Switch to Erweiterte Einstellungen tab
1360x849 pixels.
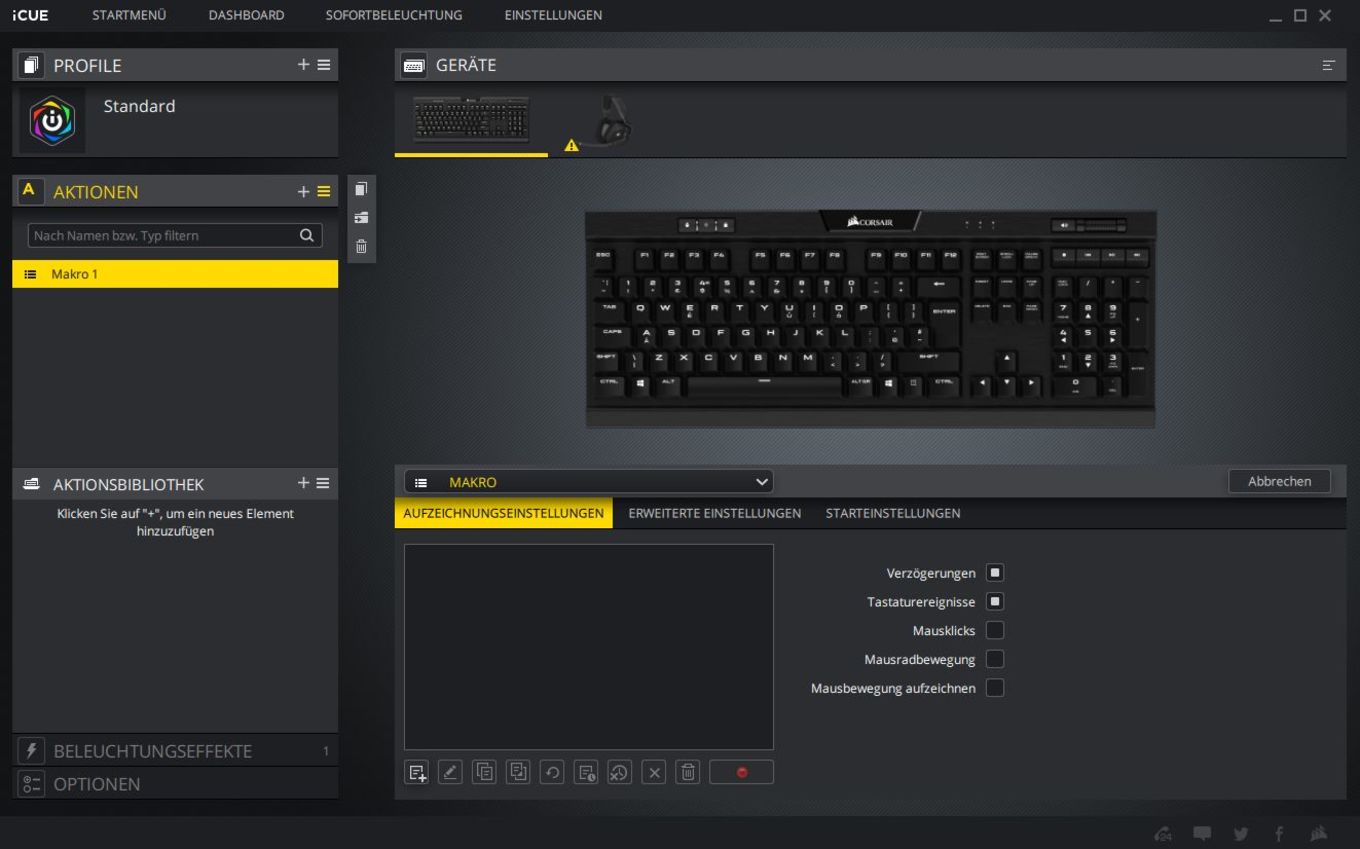715,513
